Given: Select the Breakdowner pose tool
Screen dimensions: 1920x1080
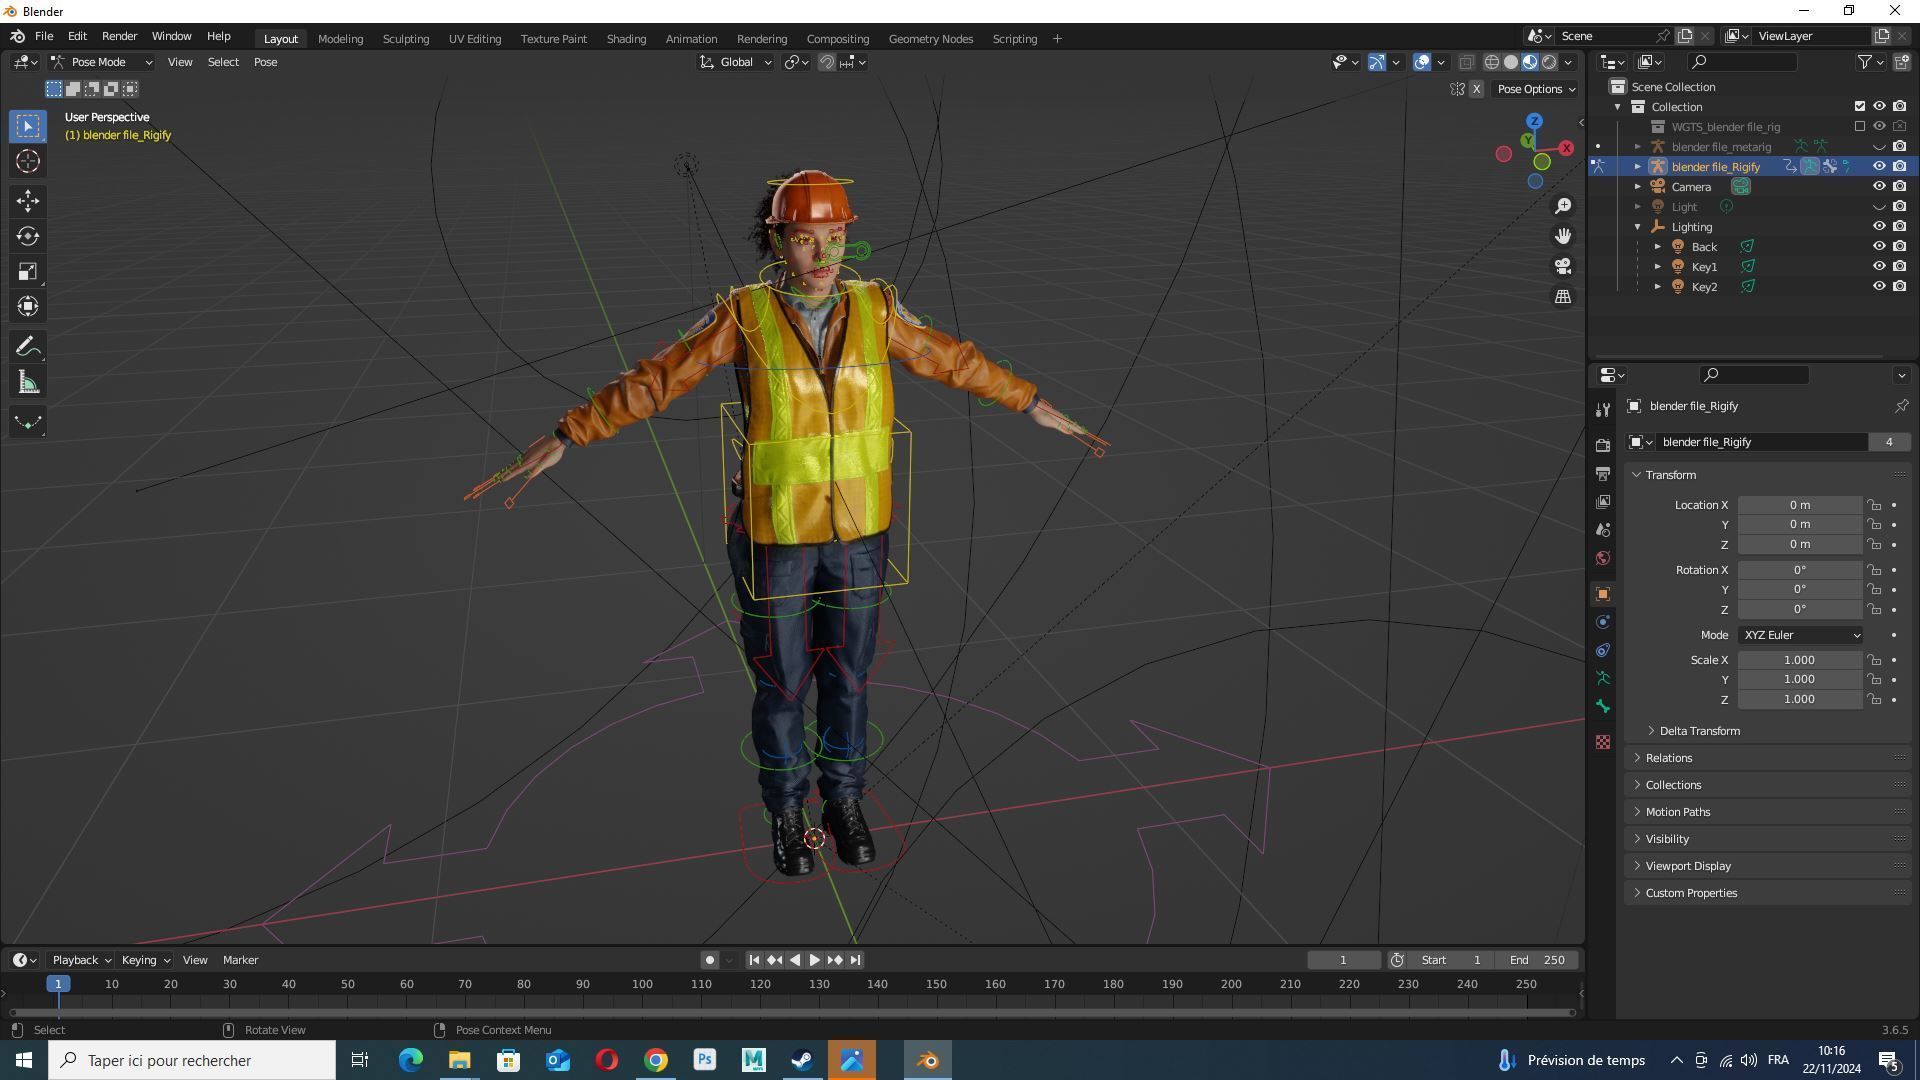Looking at the screenshot, I should (x=28, y=423).
